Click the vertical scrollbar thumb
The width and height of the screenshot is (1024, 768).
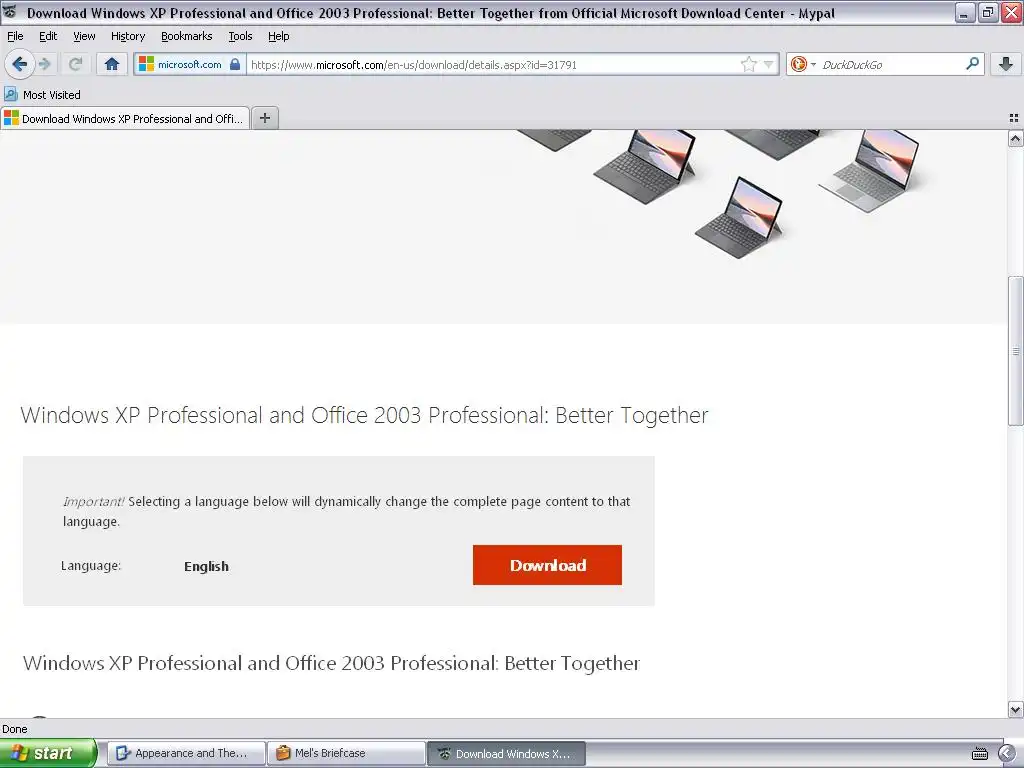click(x=1015, y=351)
